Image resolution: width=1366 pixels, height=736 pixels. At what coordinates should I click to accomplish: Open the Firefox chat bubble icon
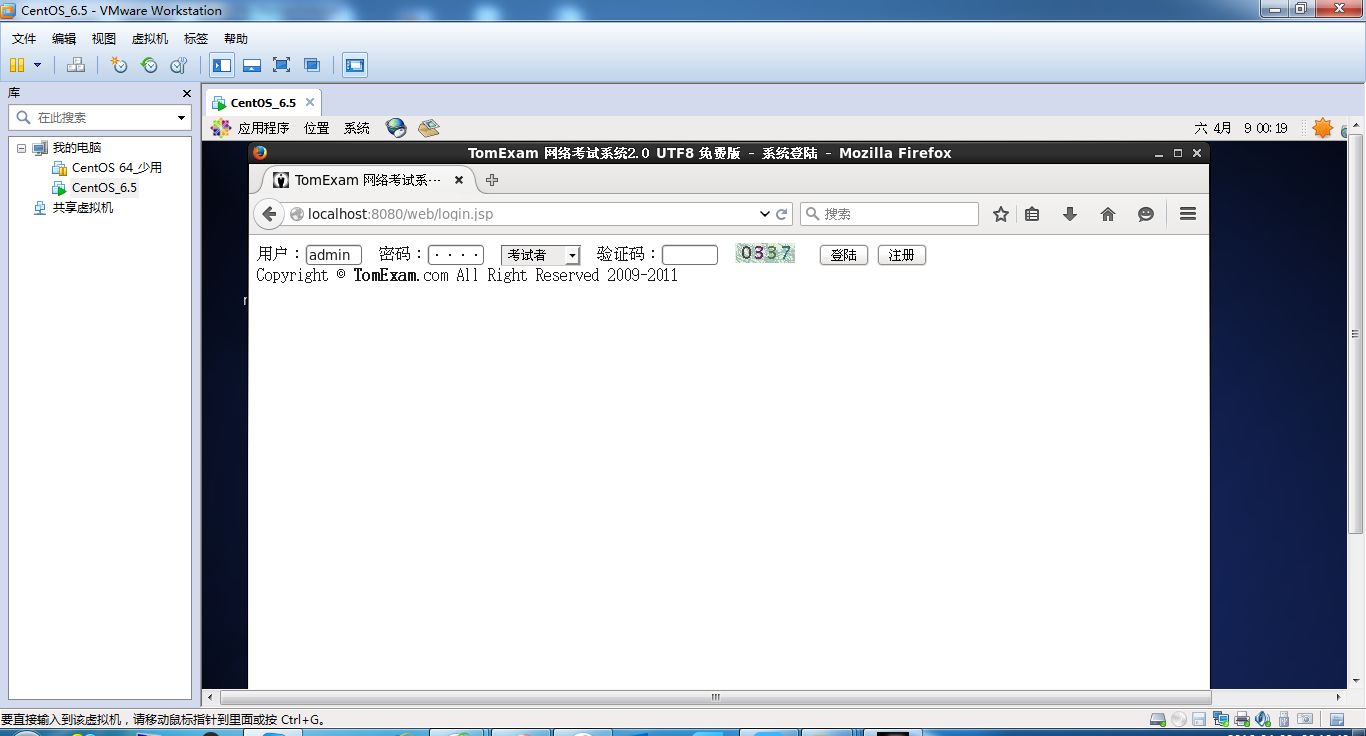click(x=1146, y=214)
